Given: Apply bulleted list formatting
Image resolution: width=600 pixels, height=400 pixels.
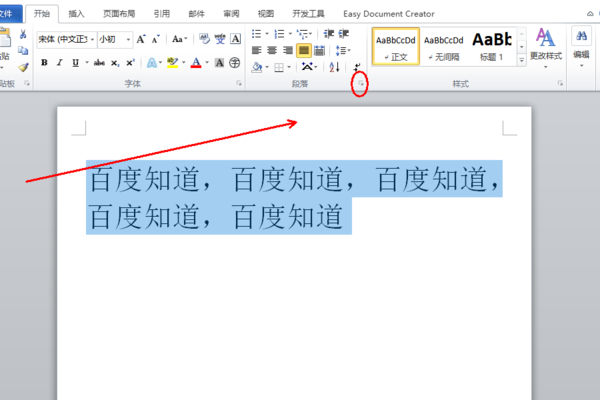Looking at the screenshot, I should (256, 34).
